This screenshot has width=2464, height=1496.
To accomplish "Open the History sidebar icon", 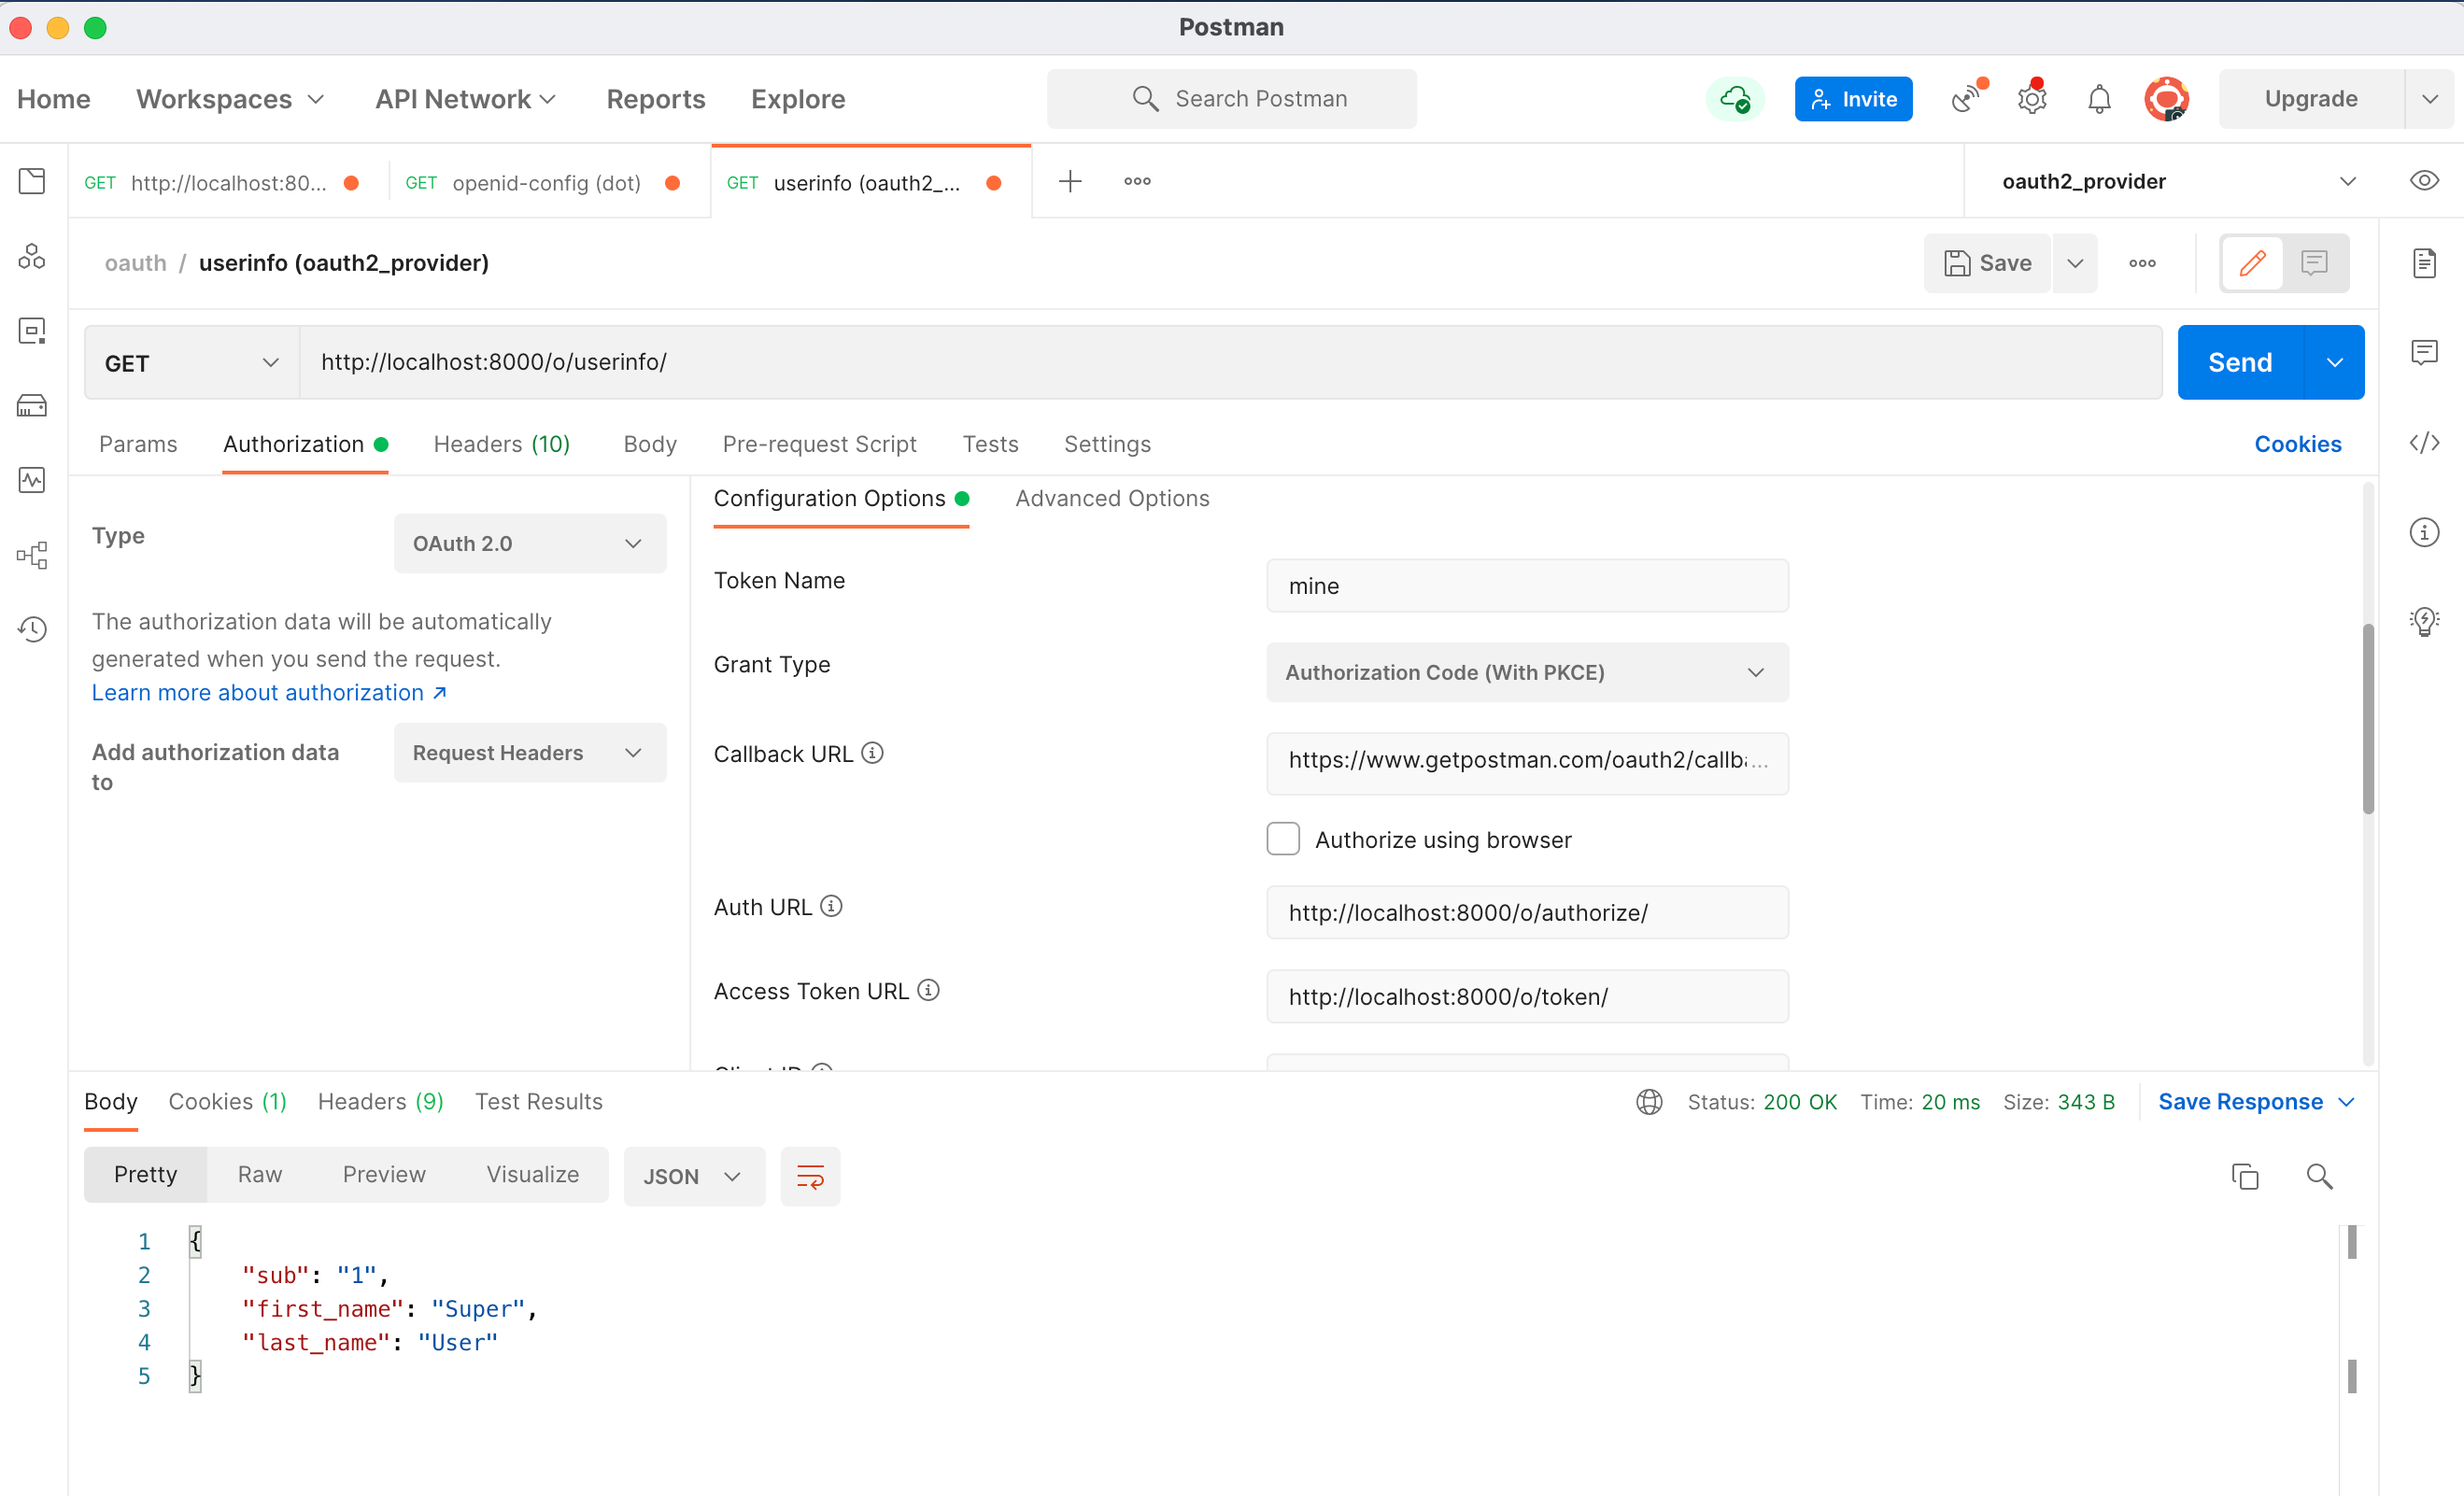I will [32, 629].
